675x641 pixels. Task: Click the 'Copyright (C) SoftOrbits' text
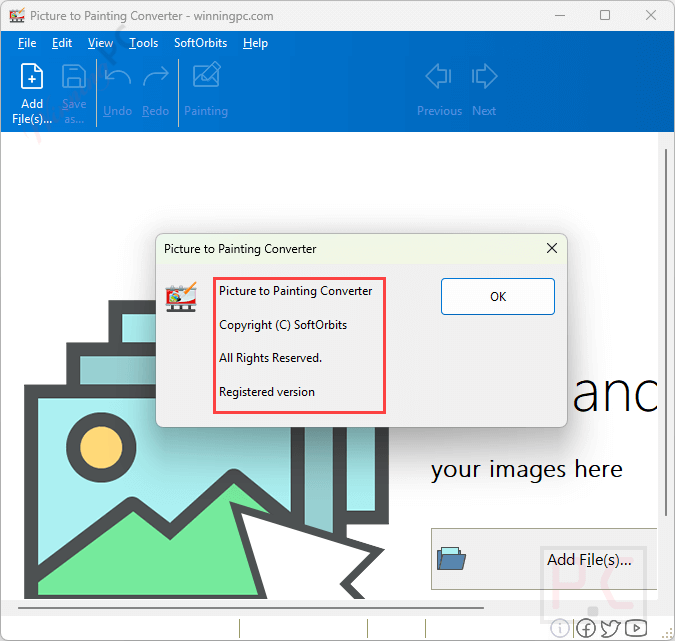pos(283,325)
